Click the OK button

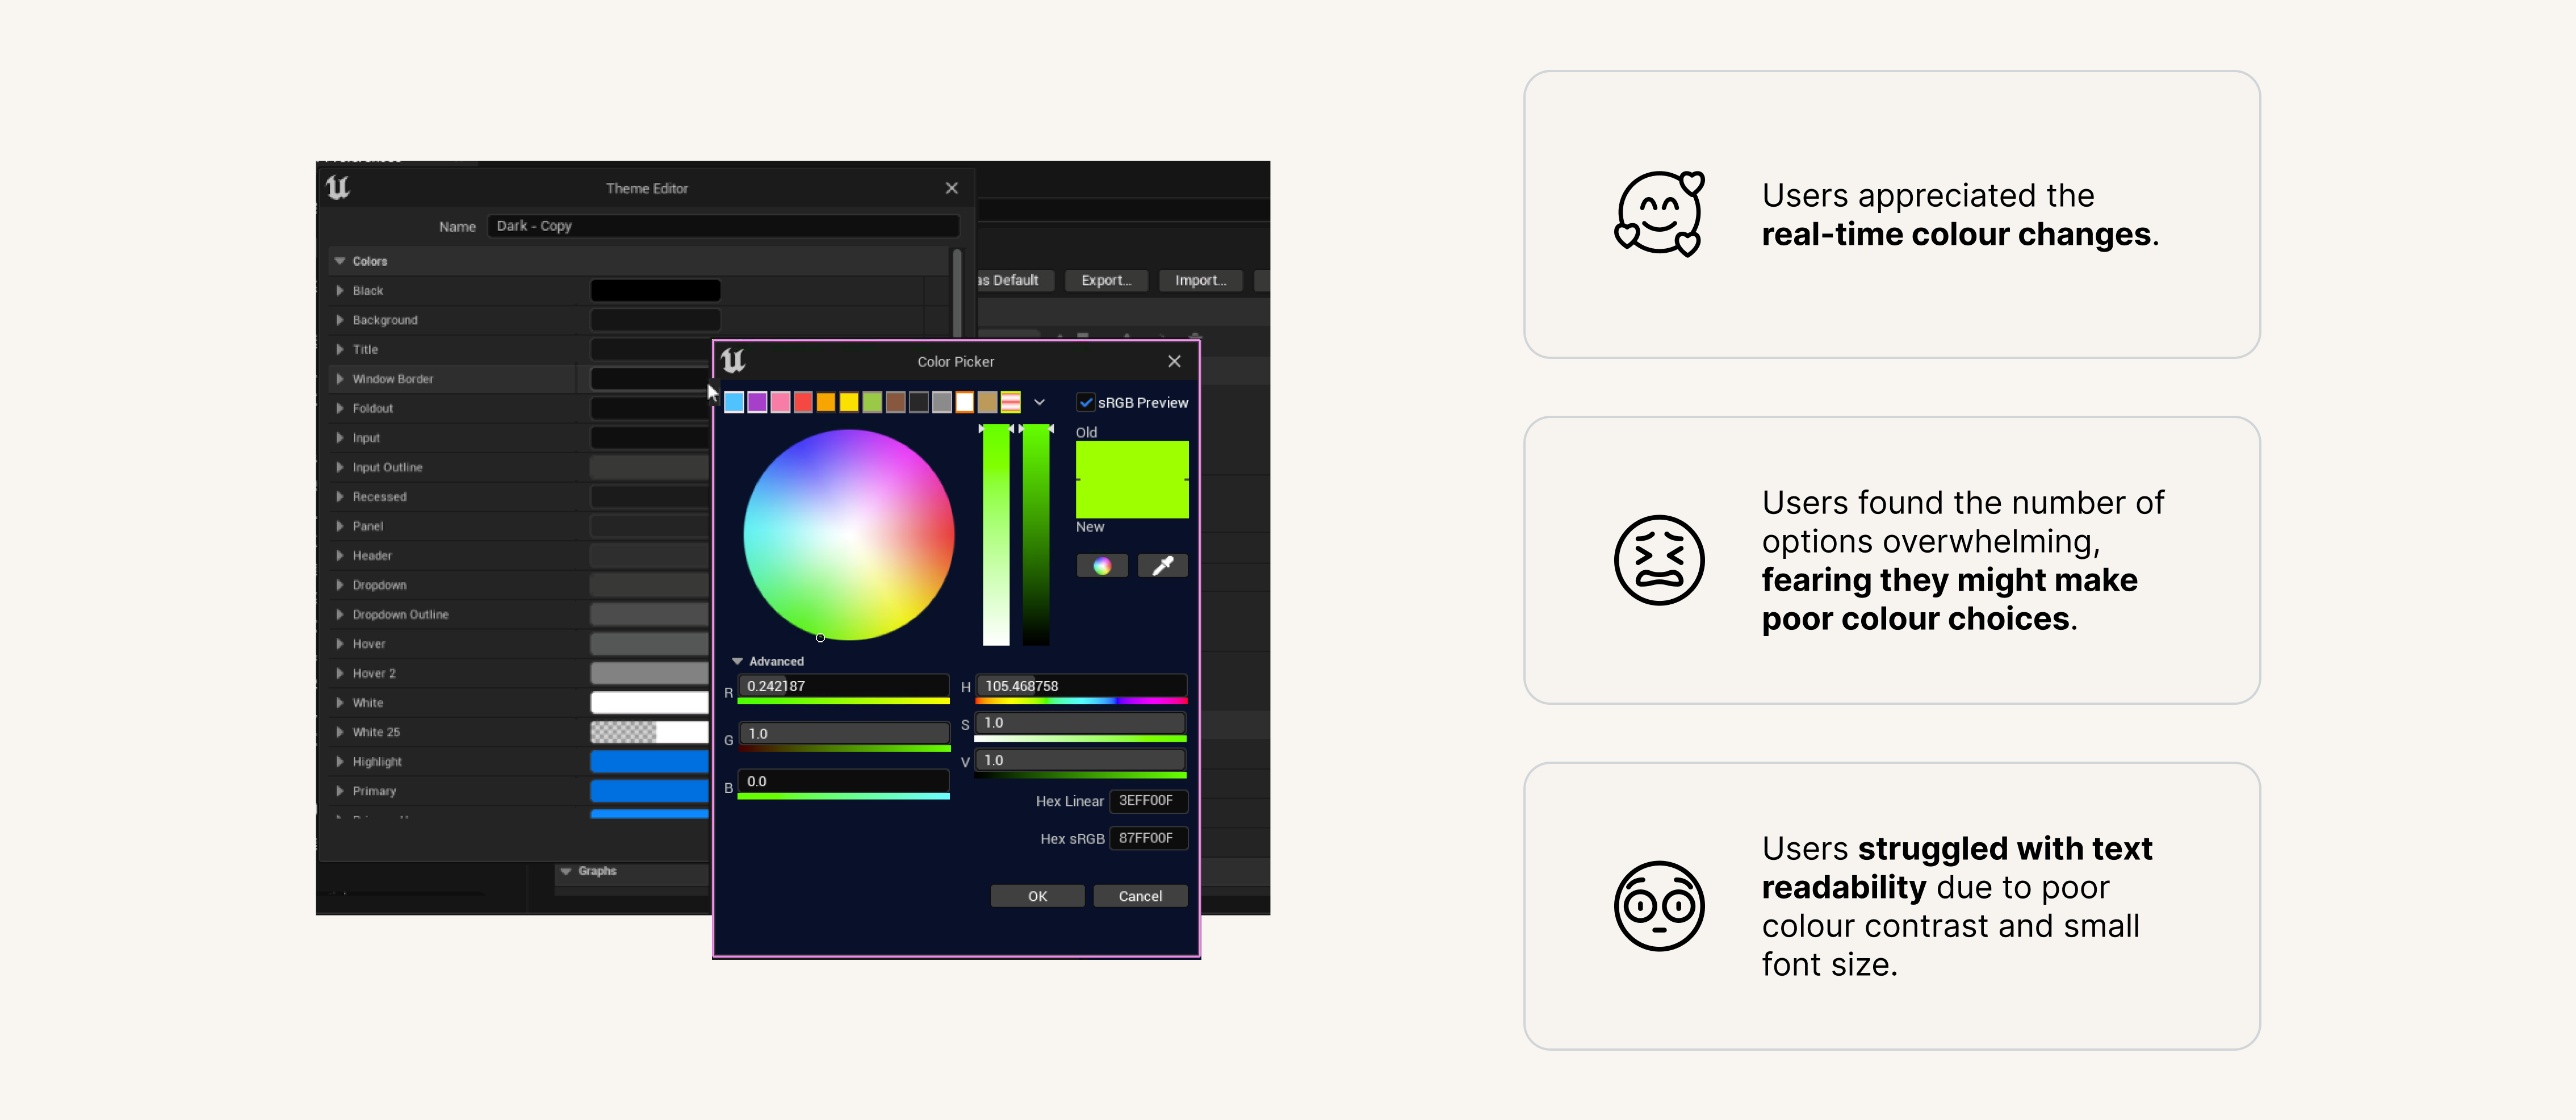click(x=1037, y=896)
